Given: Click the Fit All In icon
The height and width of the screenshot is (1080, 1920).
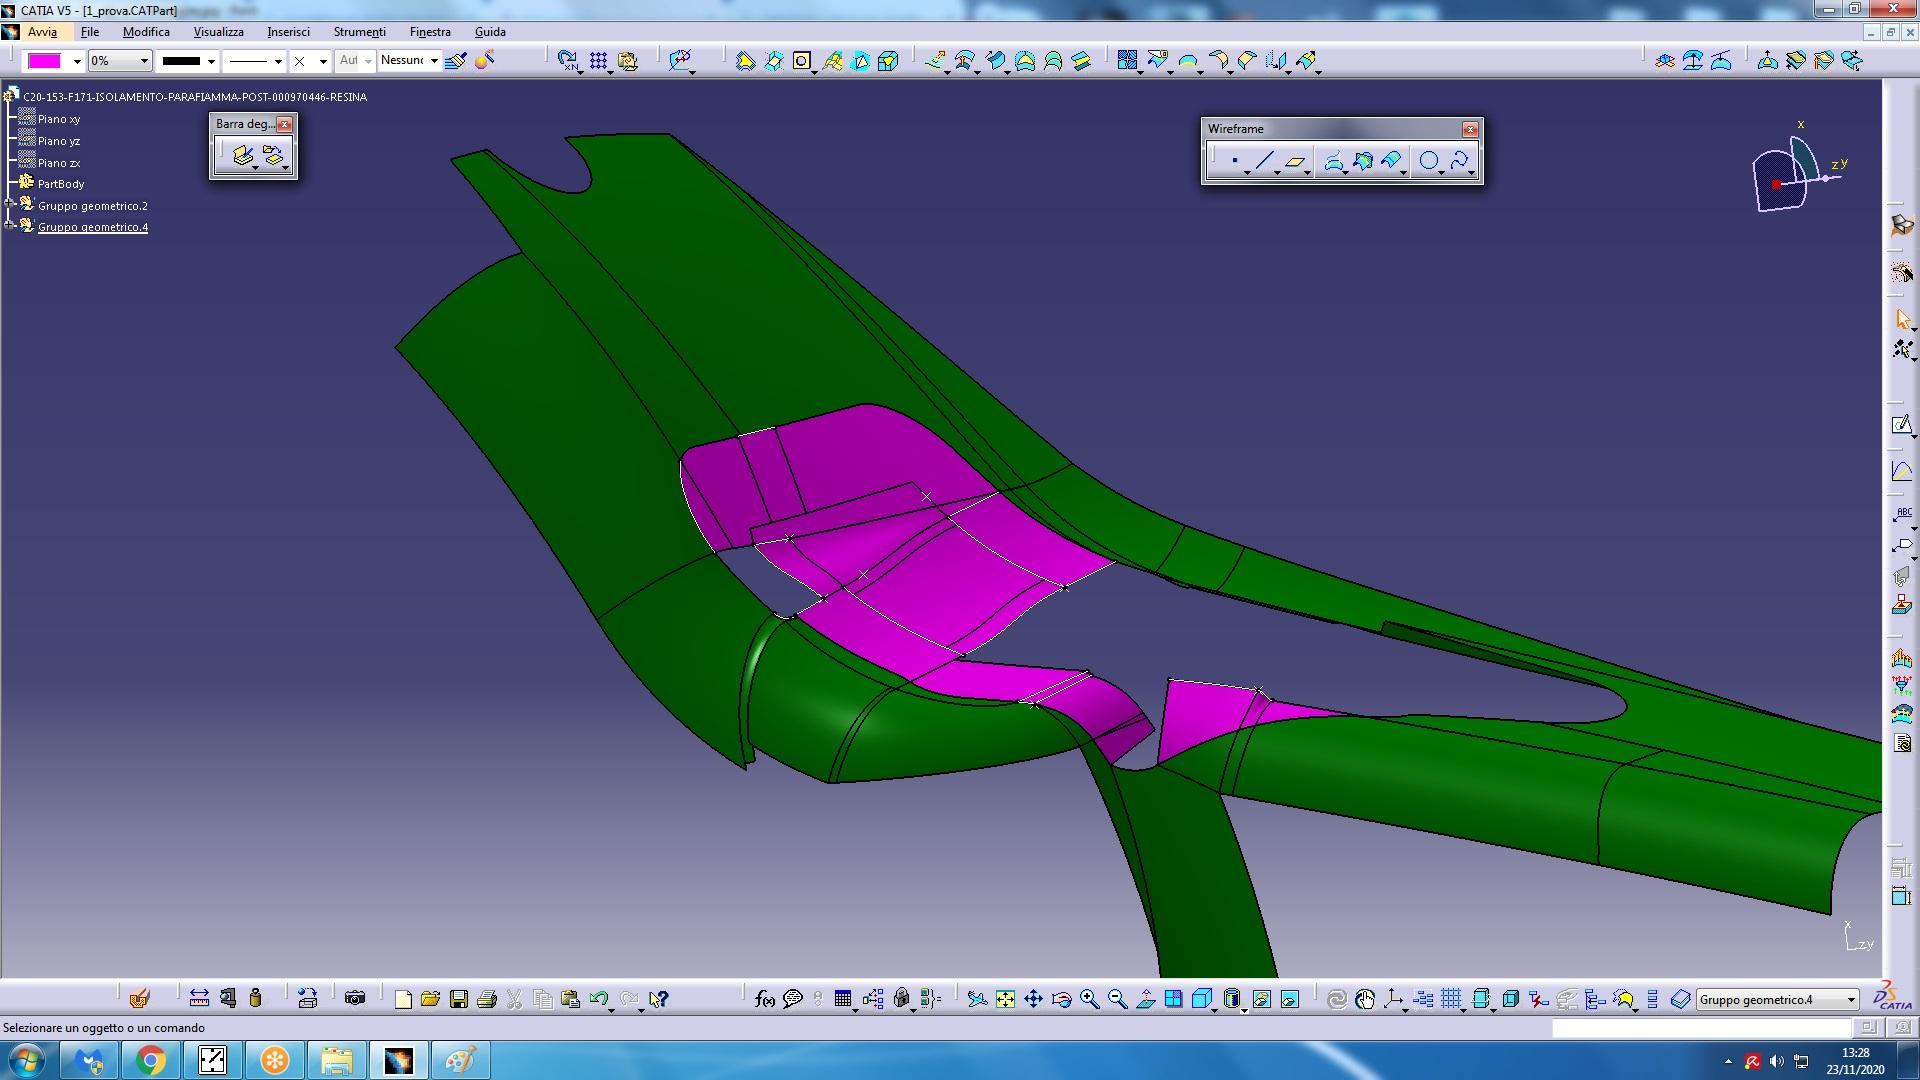Looking at the screenshot, I should pos(1005,999).
